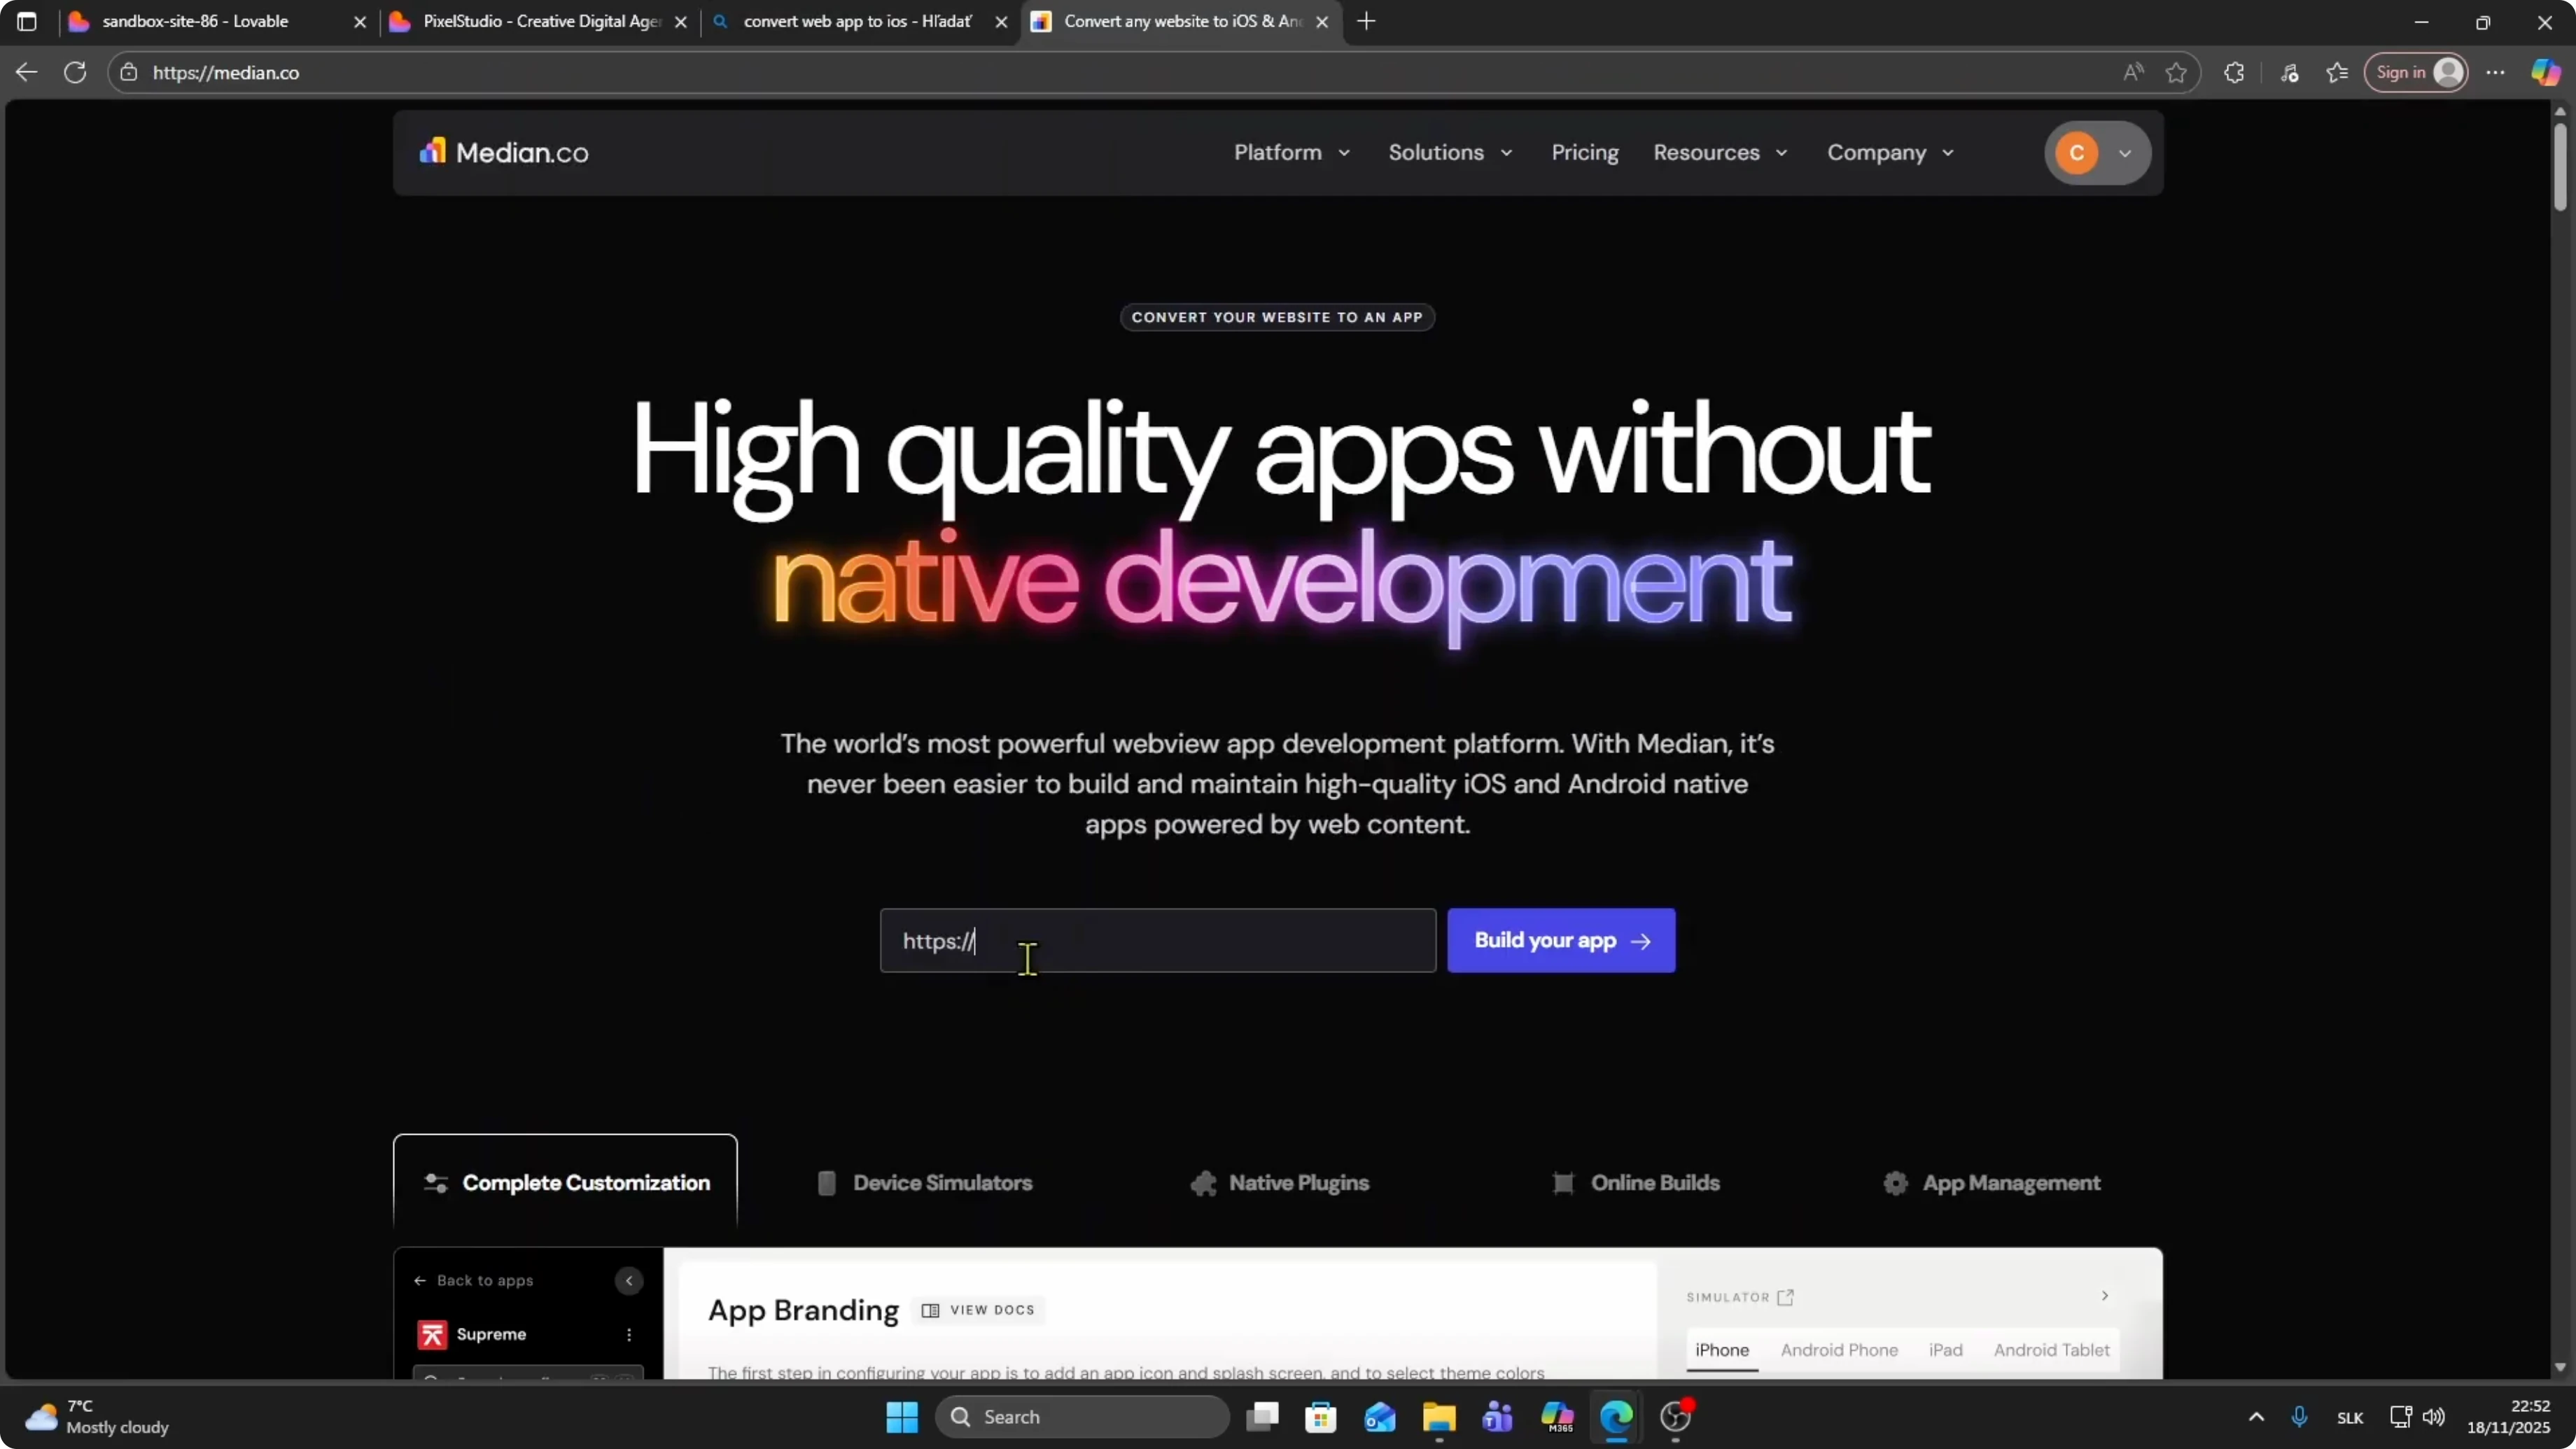Go back to the previous page
Image resolution: width=2576 pixels, height=1449 pixels.
point(27,72)
